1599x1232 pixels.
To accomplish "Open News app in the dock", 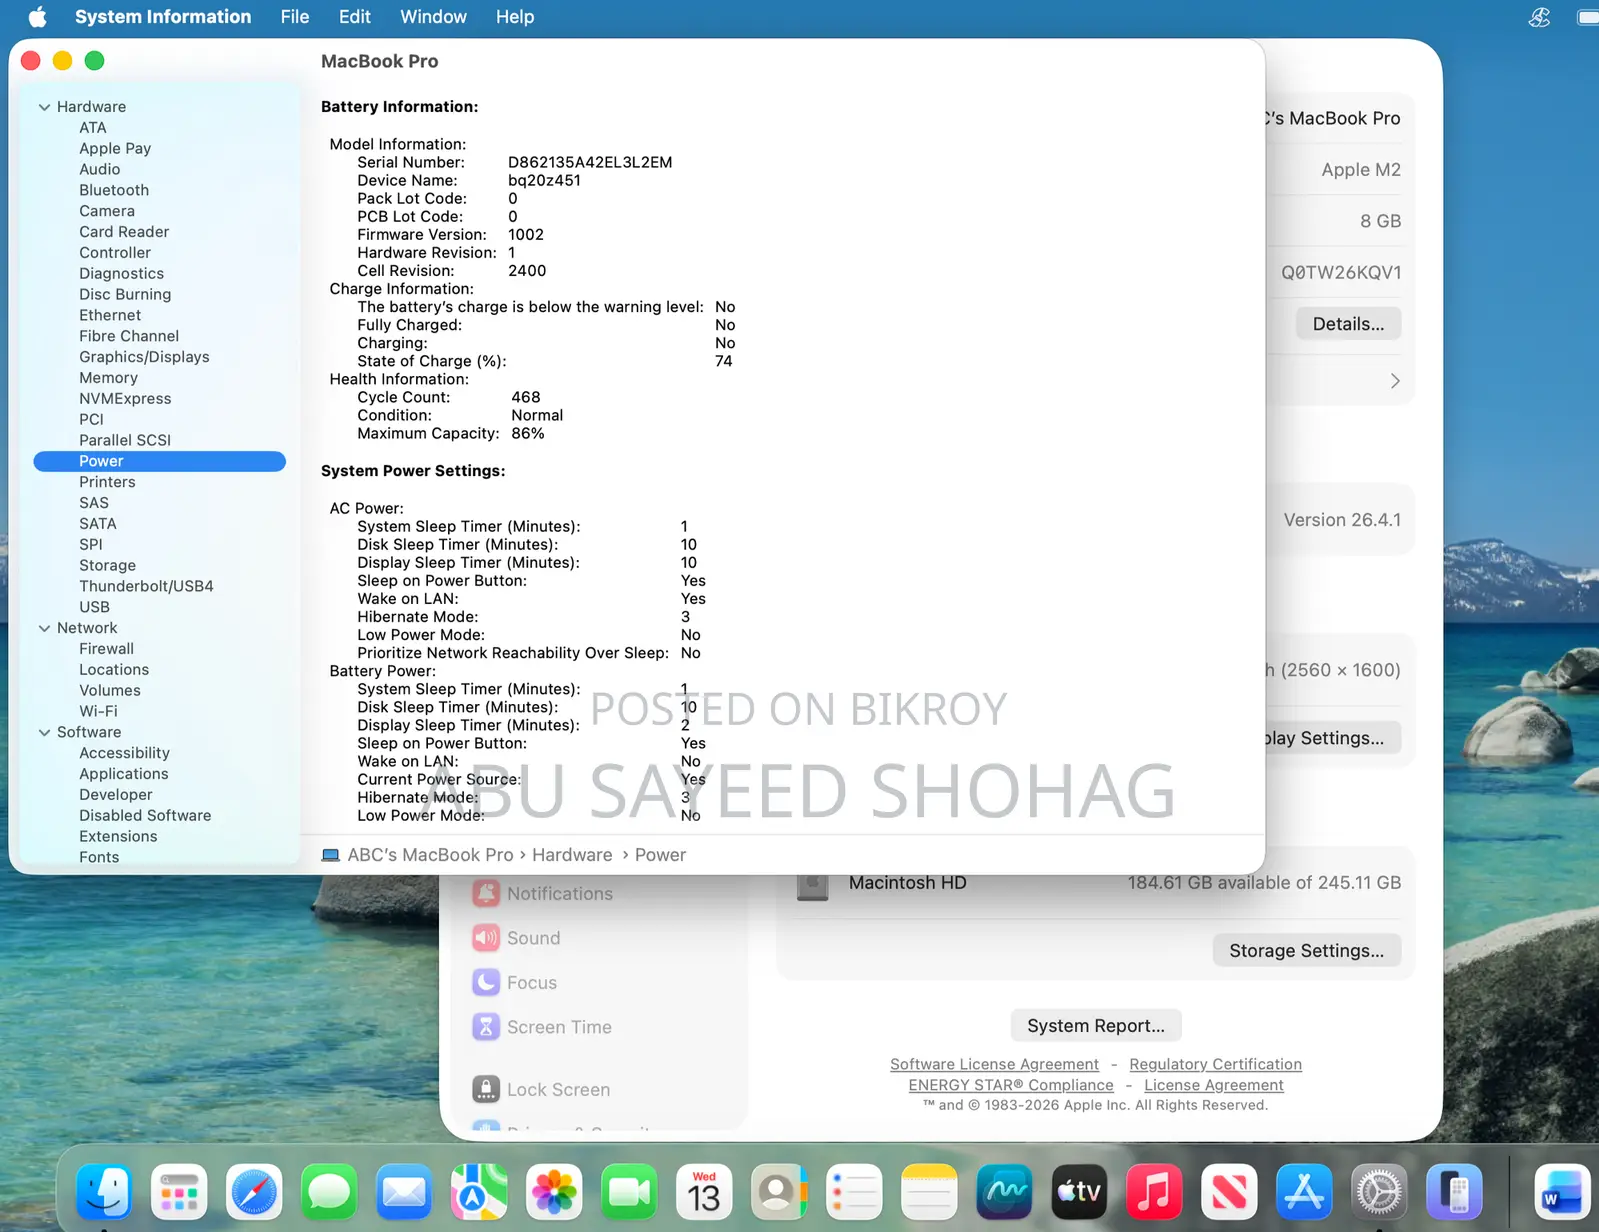I will (x=1229, y=1192).
